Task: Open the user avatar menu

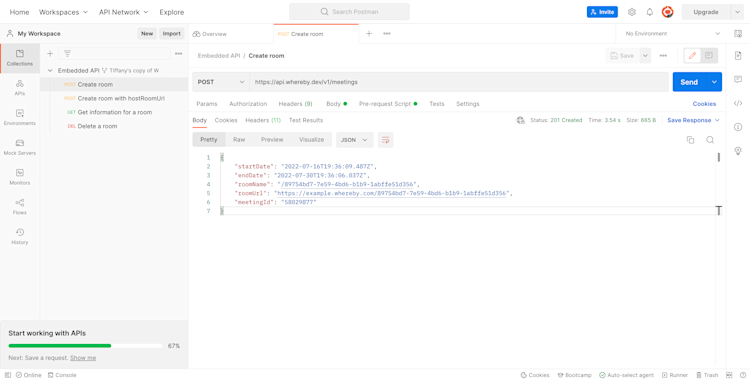Action: pyautogui.click(x=667, y=12)
